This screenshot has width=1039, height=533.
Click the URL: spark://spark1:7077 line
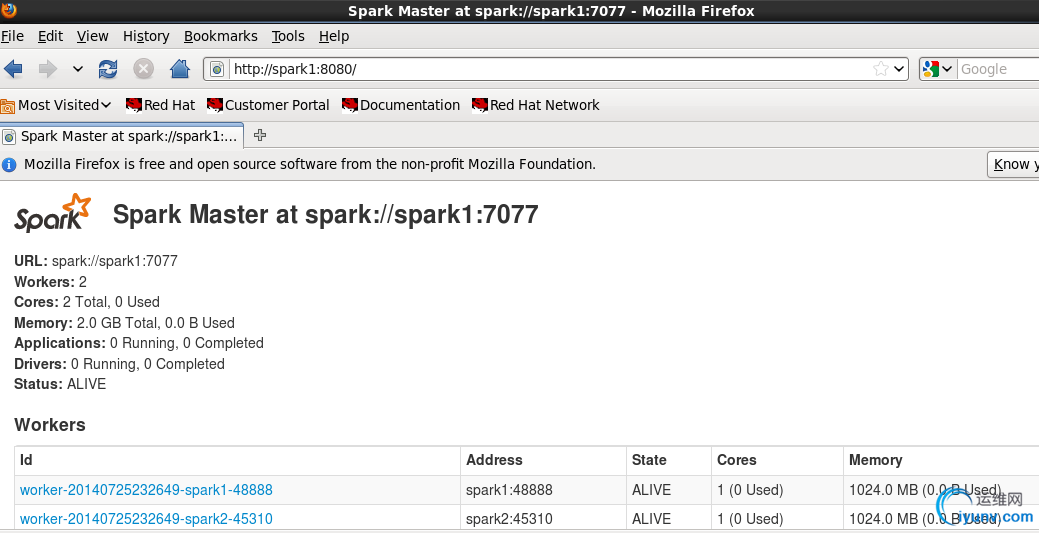point(96,261)
